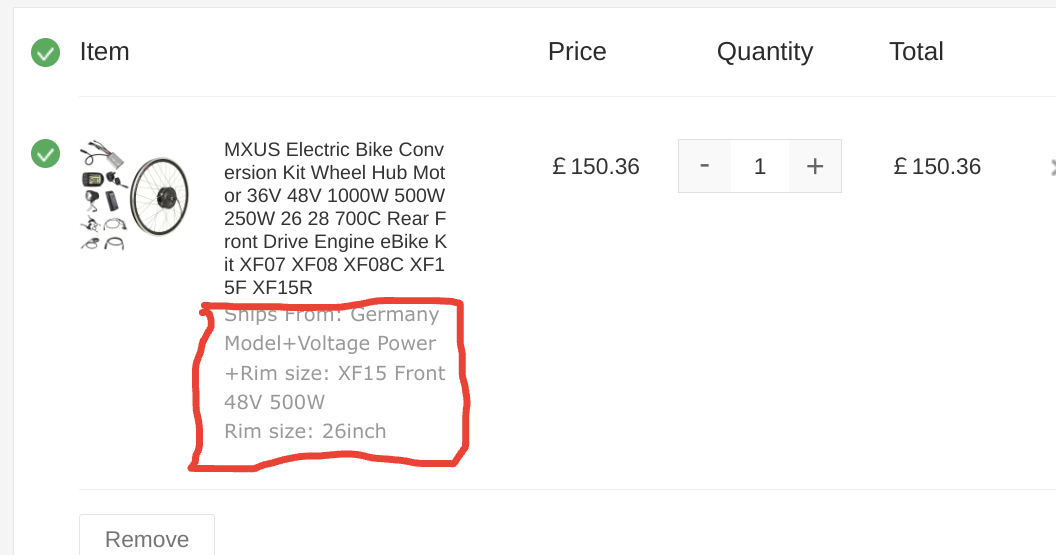1056x555 pixels.
Task: Click the 48V 500W variant text
Action: click(x=275, y=402)
